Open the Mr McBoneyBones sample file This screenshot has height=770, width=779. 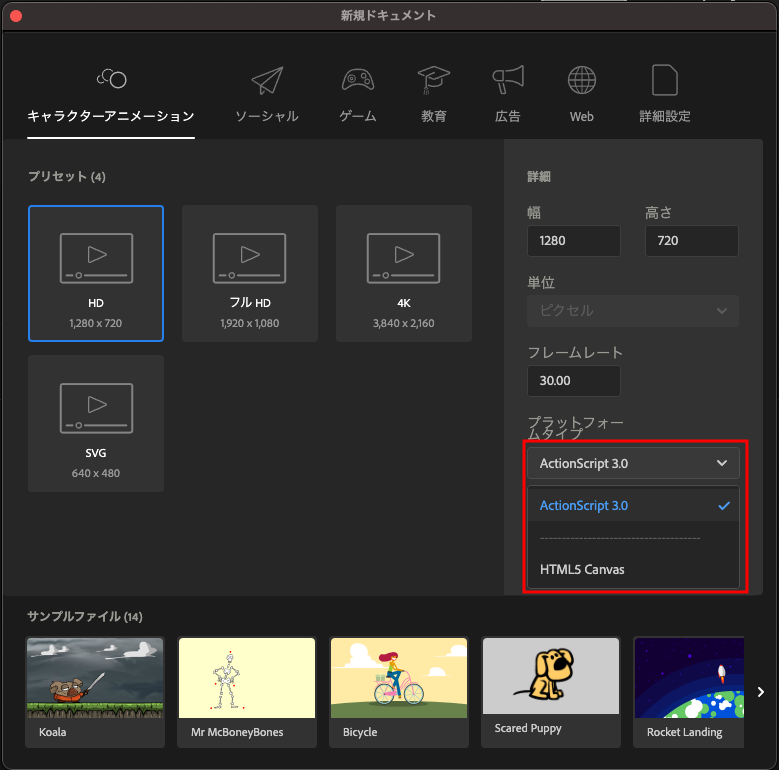click(247, 693)
